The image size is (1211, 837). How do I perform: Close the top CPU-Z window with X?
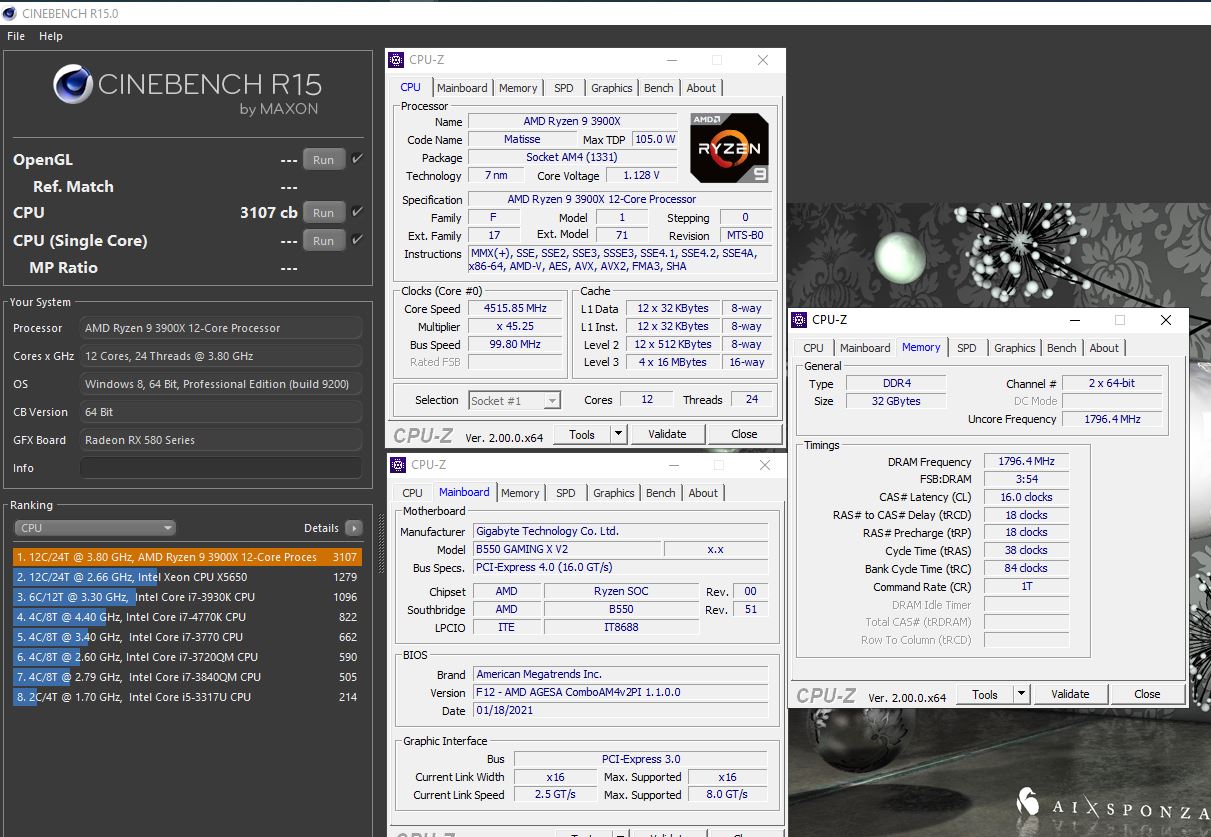click(763, 60)
